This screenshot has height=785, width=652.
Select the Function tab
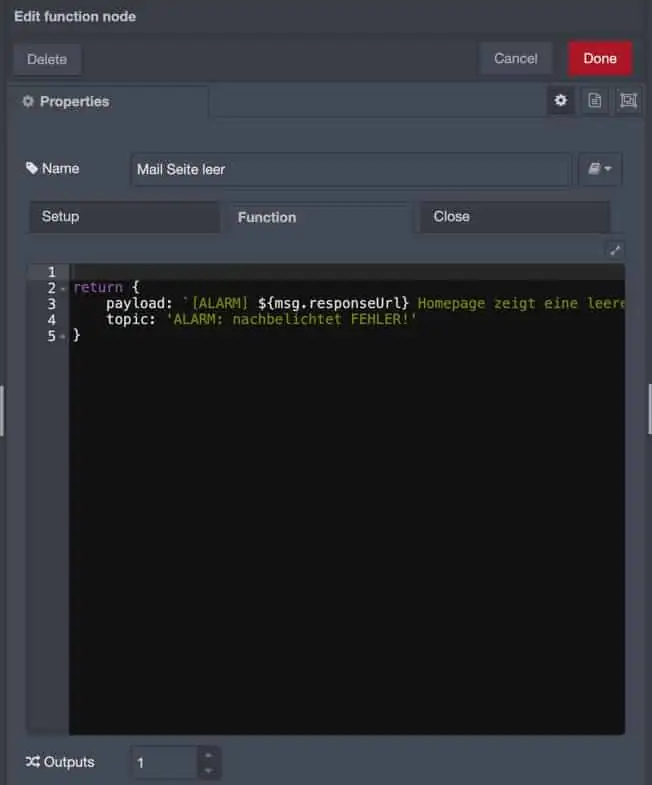(320, 217)
